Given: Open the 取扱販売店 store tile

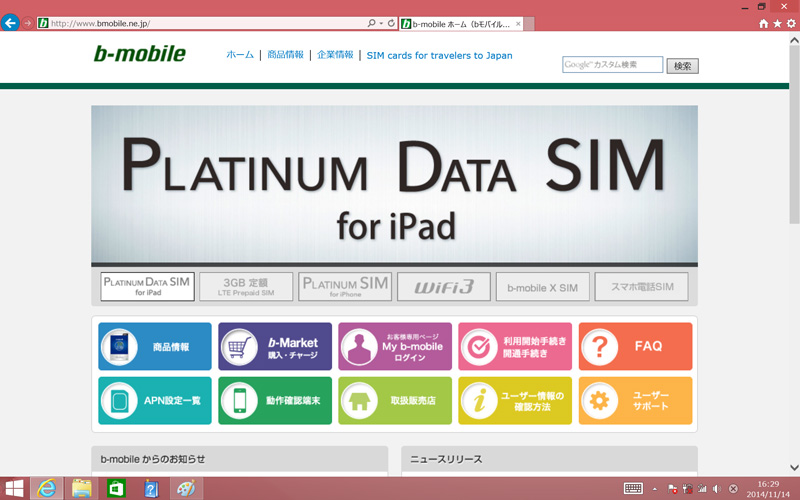Looking at the screenshot, I should [395, 401].
